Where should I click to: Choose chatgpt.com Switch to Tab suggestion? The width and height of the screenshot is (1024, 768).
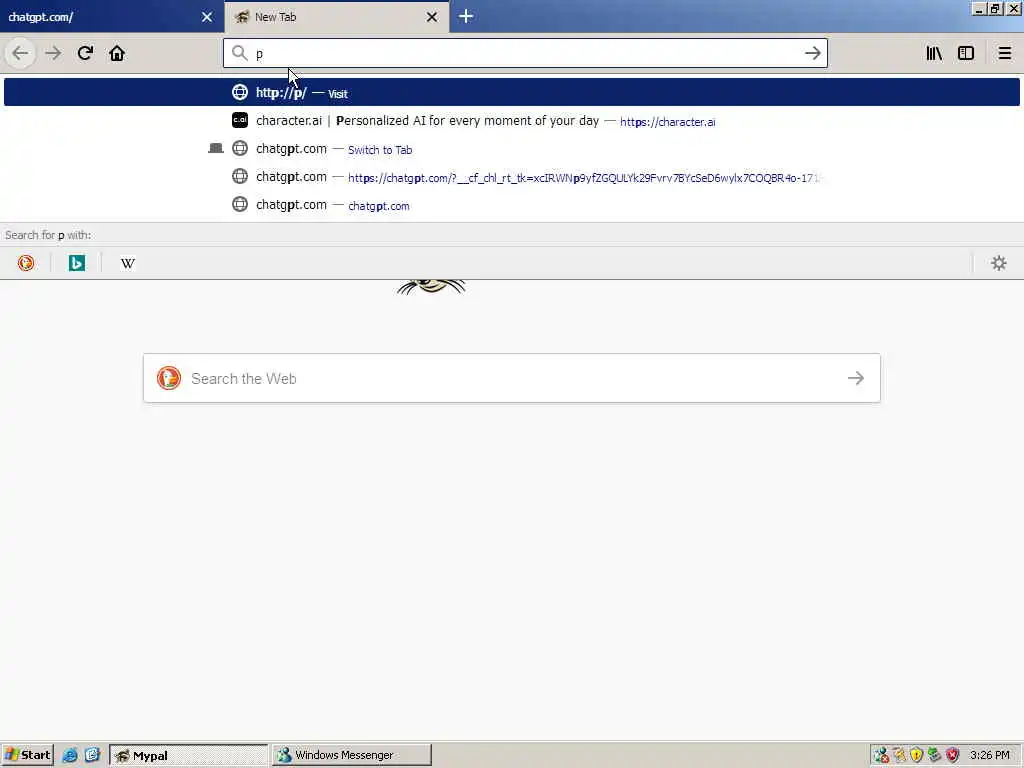(x=511, y=149)
